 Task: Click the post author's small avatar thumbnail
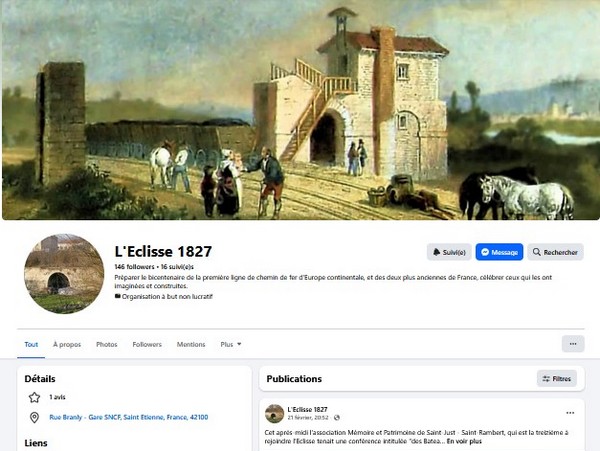click(x=274, y=414)
